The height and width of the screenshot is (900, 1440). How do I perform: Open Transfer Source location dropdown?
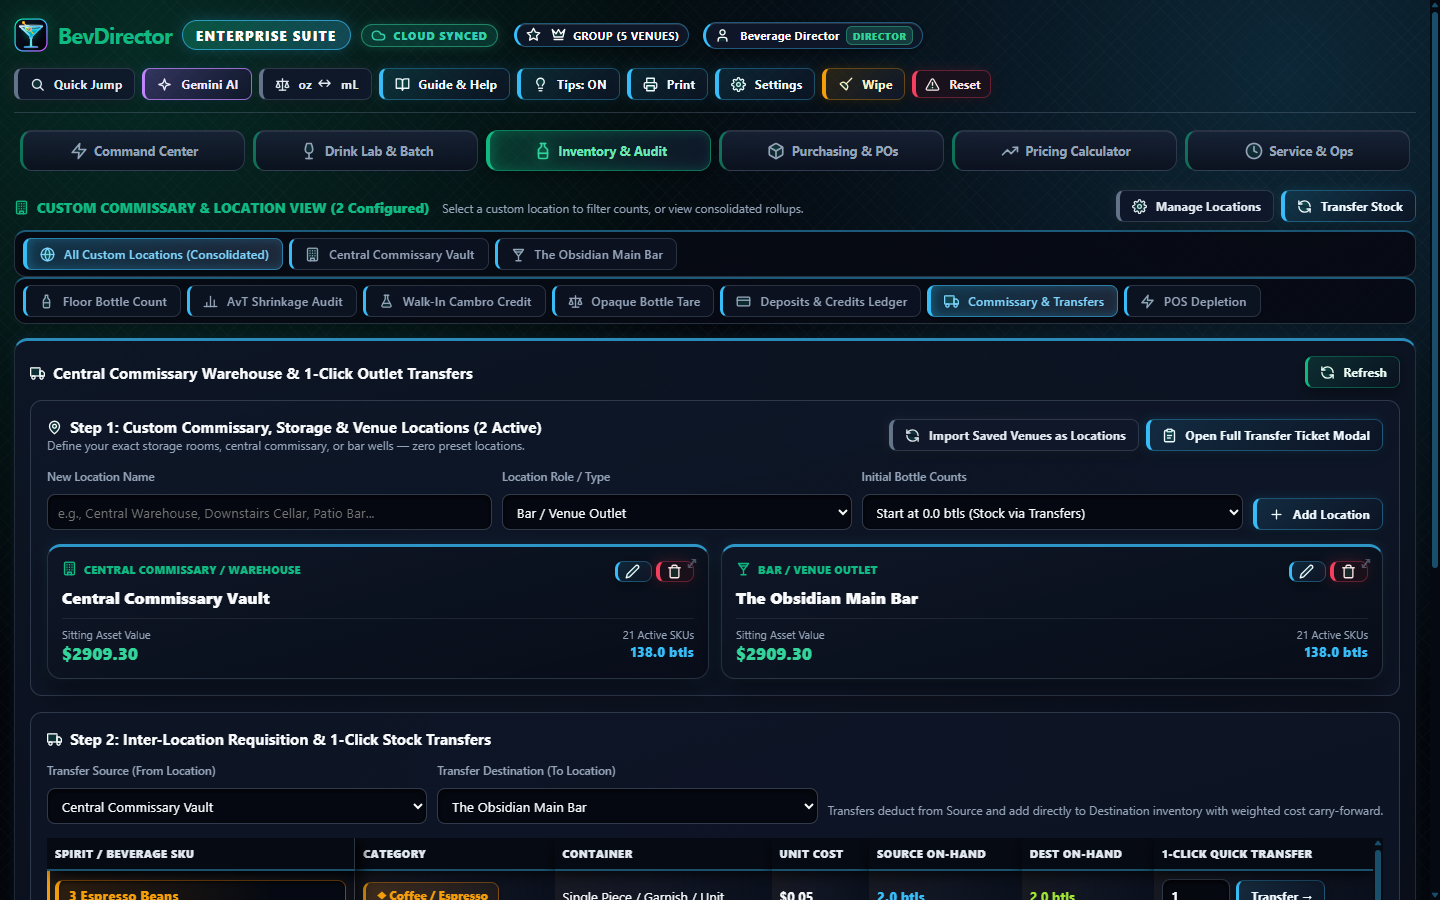click(237, 807)
